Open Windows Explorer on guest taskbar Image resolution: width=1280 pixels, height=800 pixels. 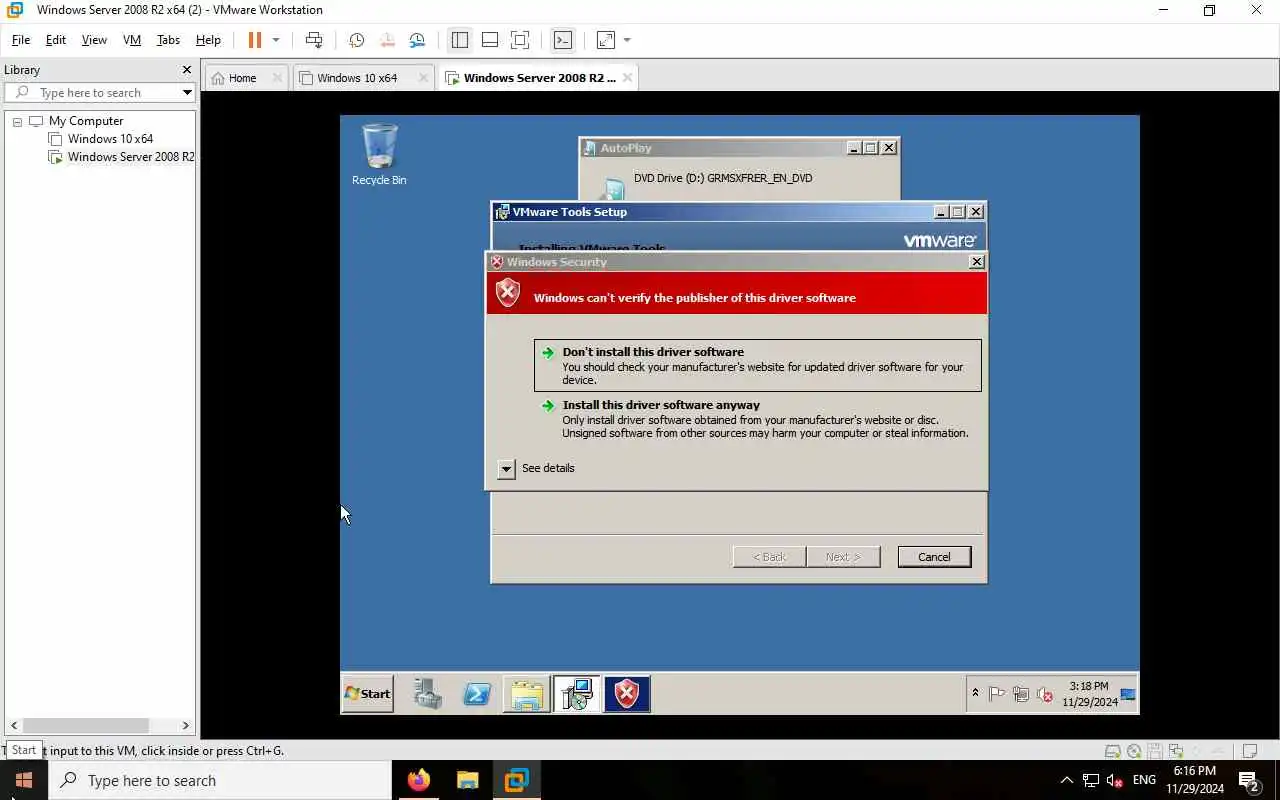coord(527,694)
